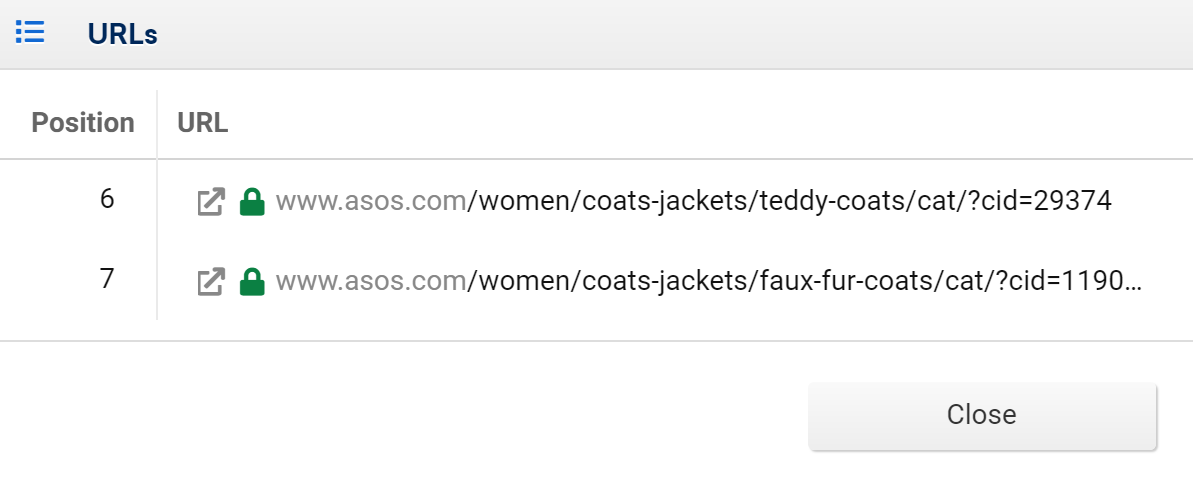Click divider between Position and URL headers
The image size is (1193, 489).
[x=157, y=124]
